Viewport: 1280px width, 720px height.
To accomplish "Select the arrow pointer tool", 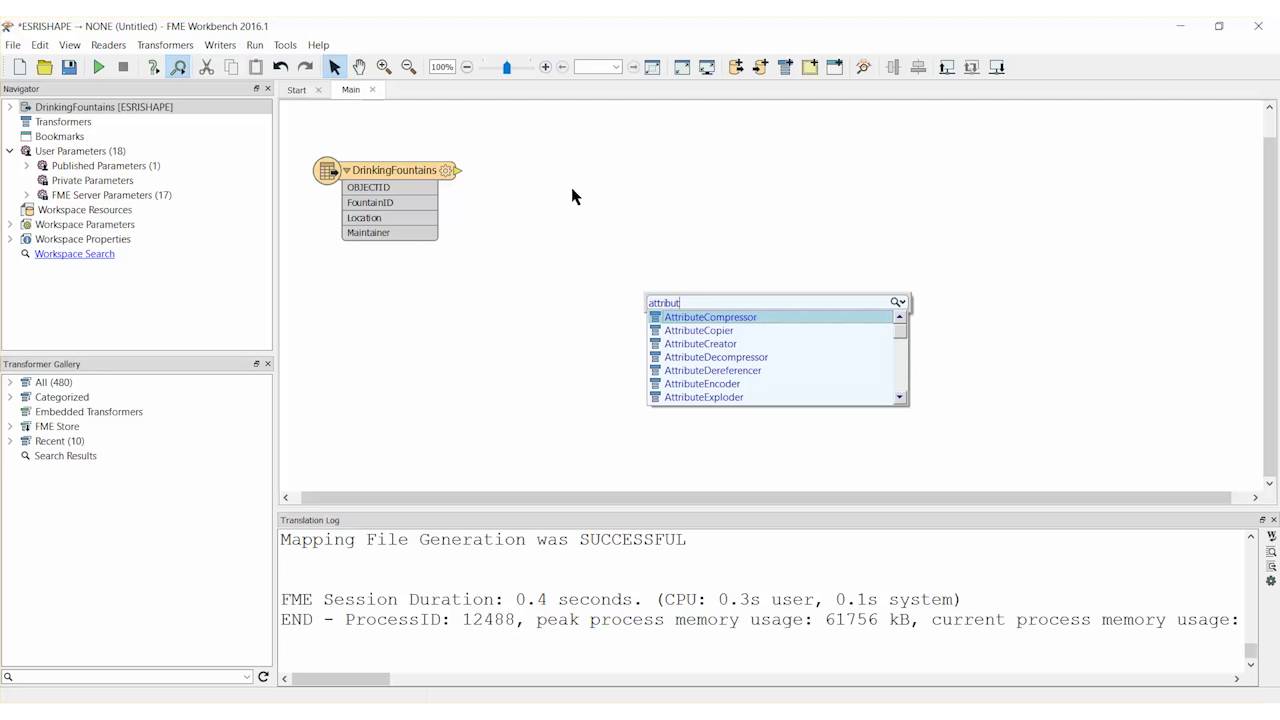I will 335,67.
